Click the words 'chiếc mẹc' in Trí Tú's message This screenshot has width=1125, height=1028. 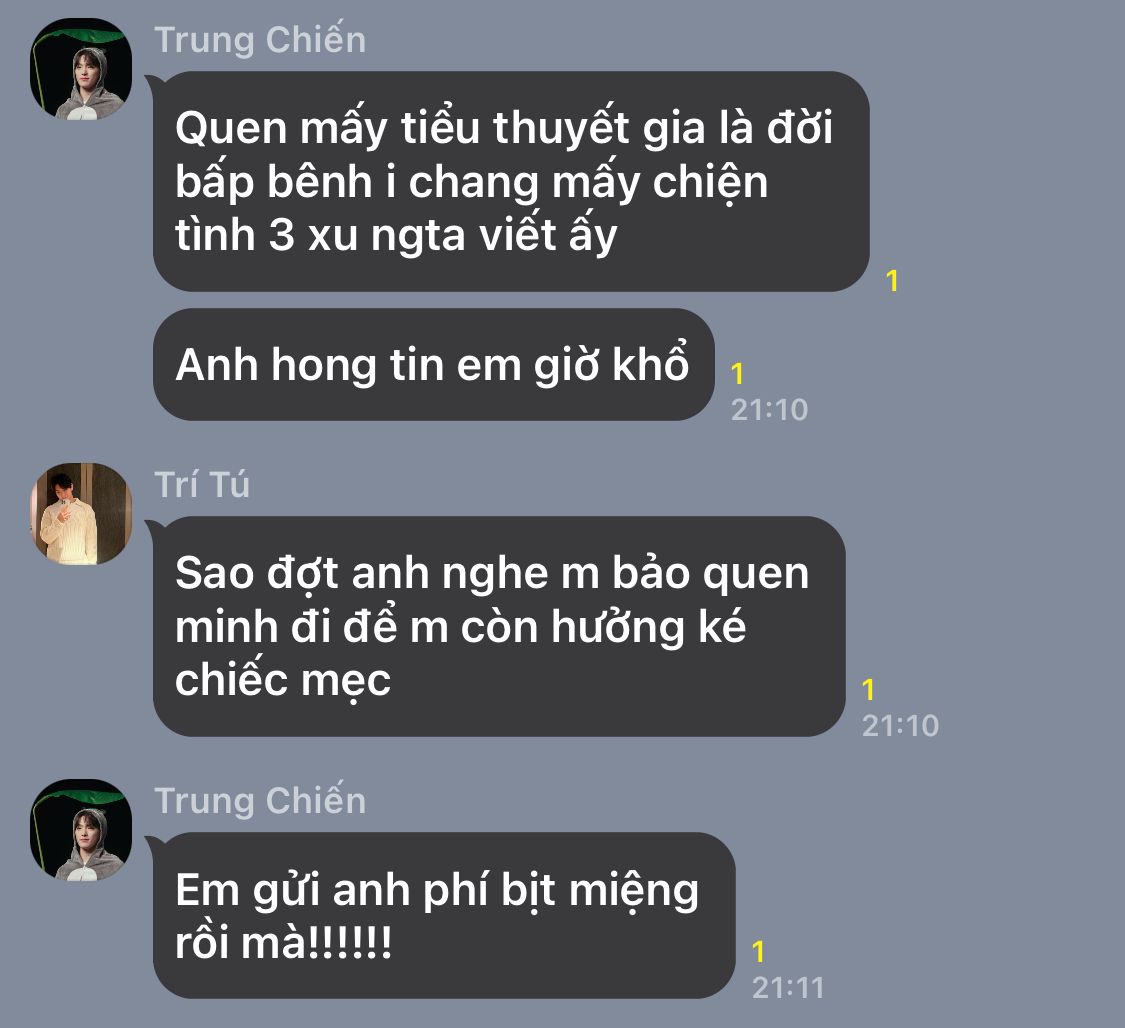tap(283, 680)
